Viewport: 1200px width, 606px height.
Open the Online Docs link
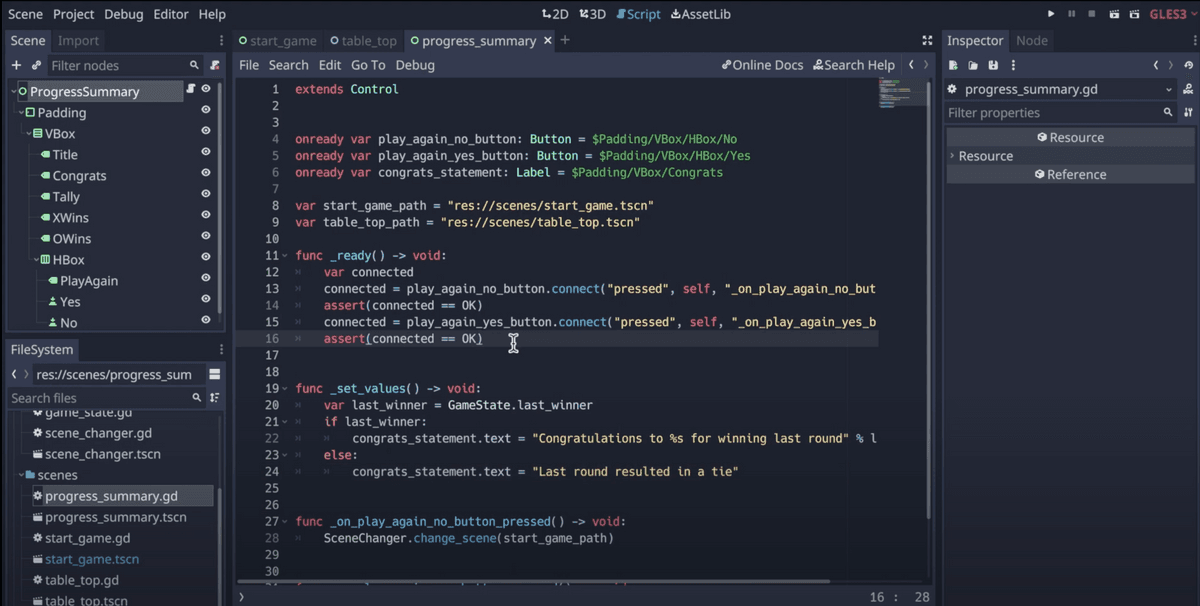(762, 64)
